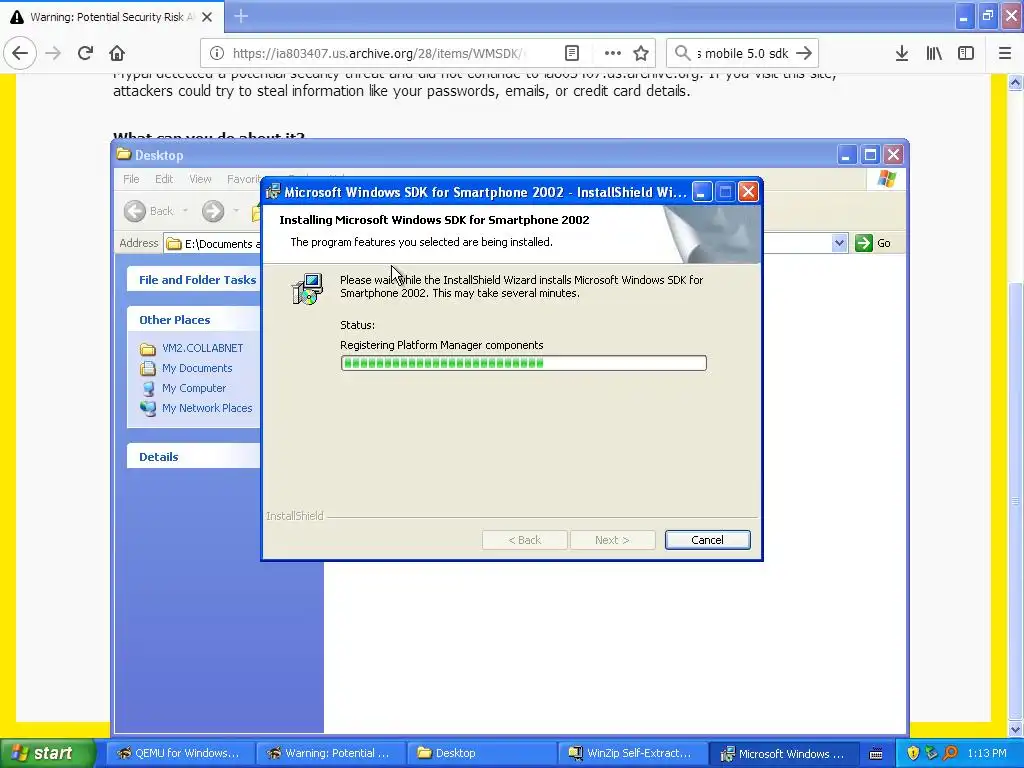Go back in the browser
Screen dimensions: 1024x768
tap(20, 53)
